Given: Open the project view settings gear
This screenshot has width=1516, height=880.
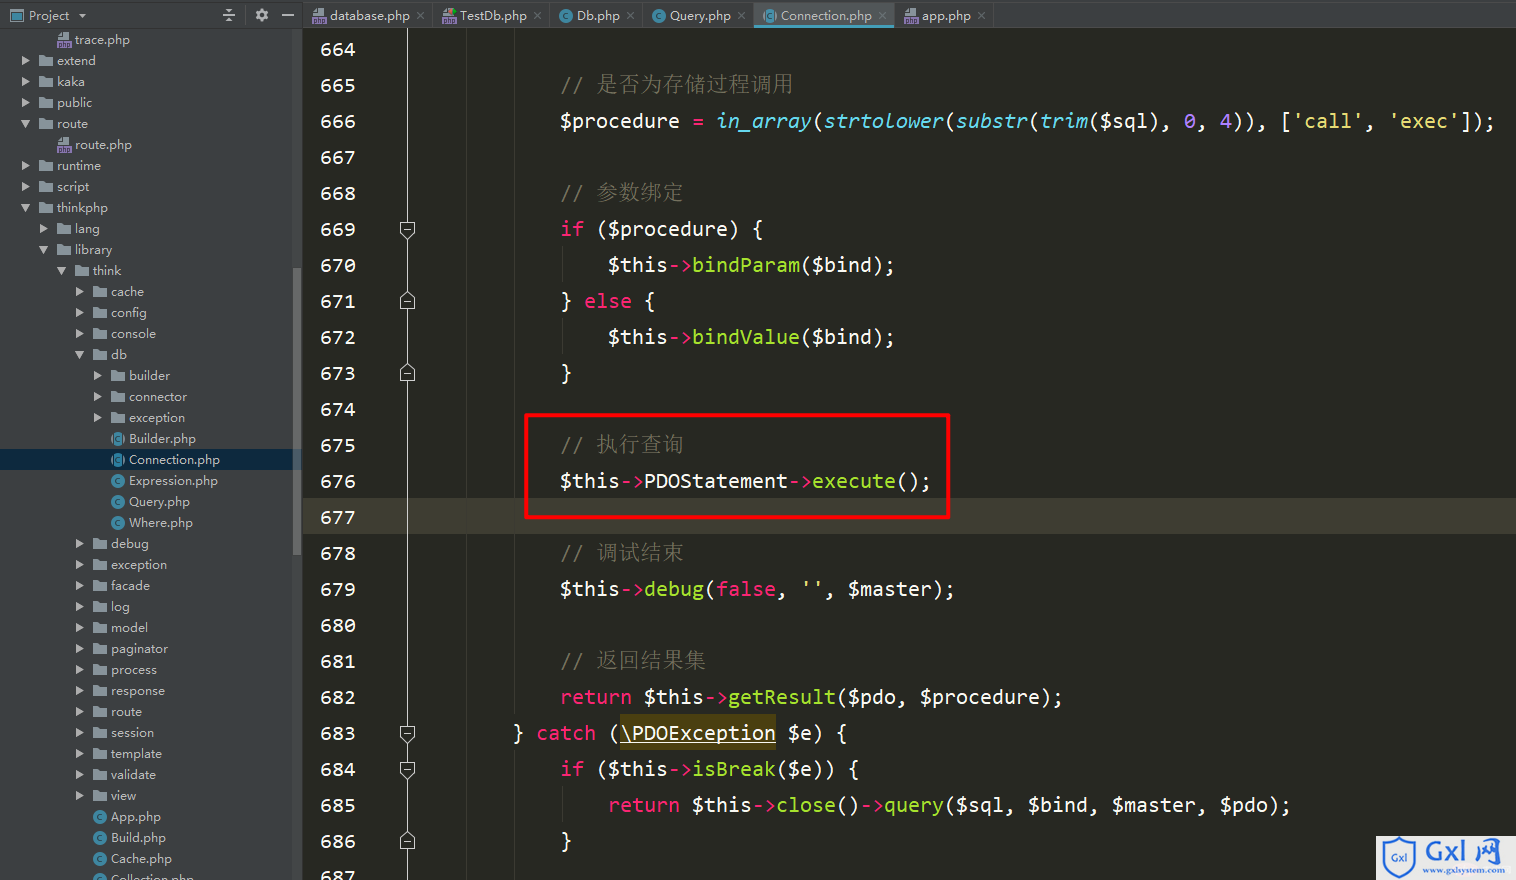Looking at the screenshot, I should pos(262,15).
